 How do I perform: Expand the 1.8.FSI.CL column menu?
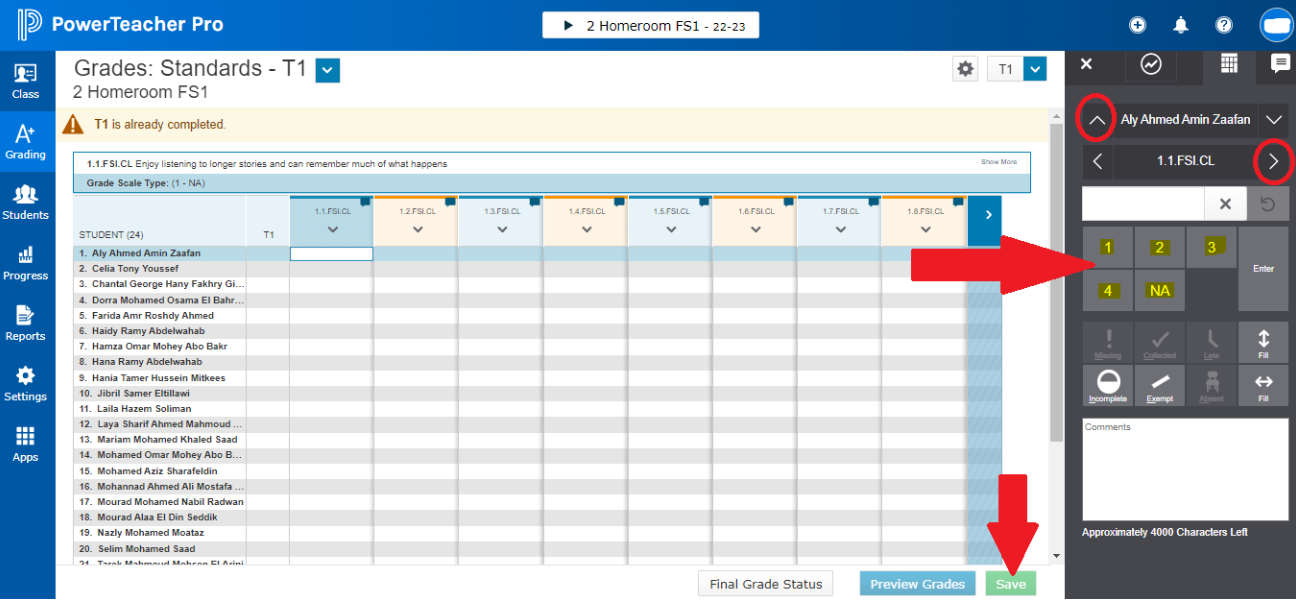tap(927, 230)
